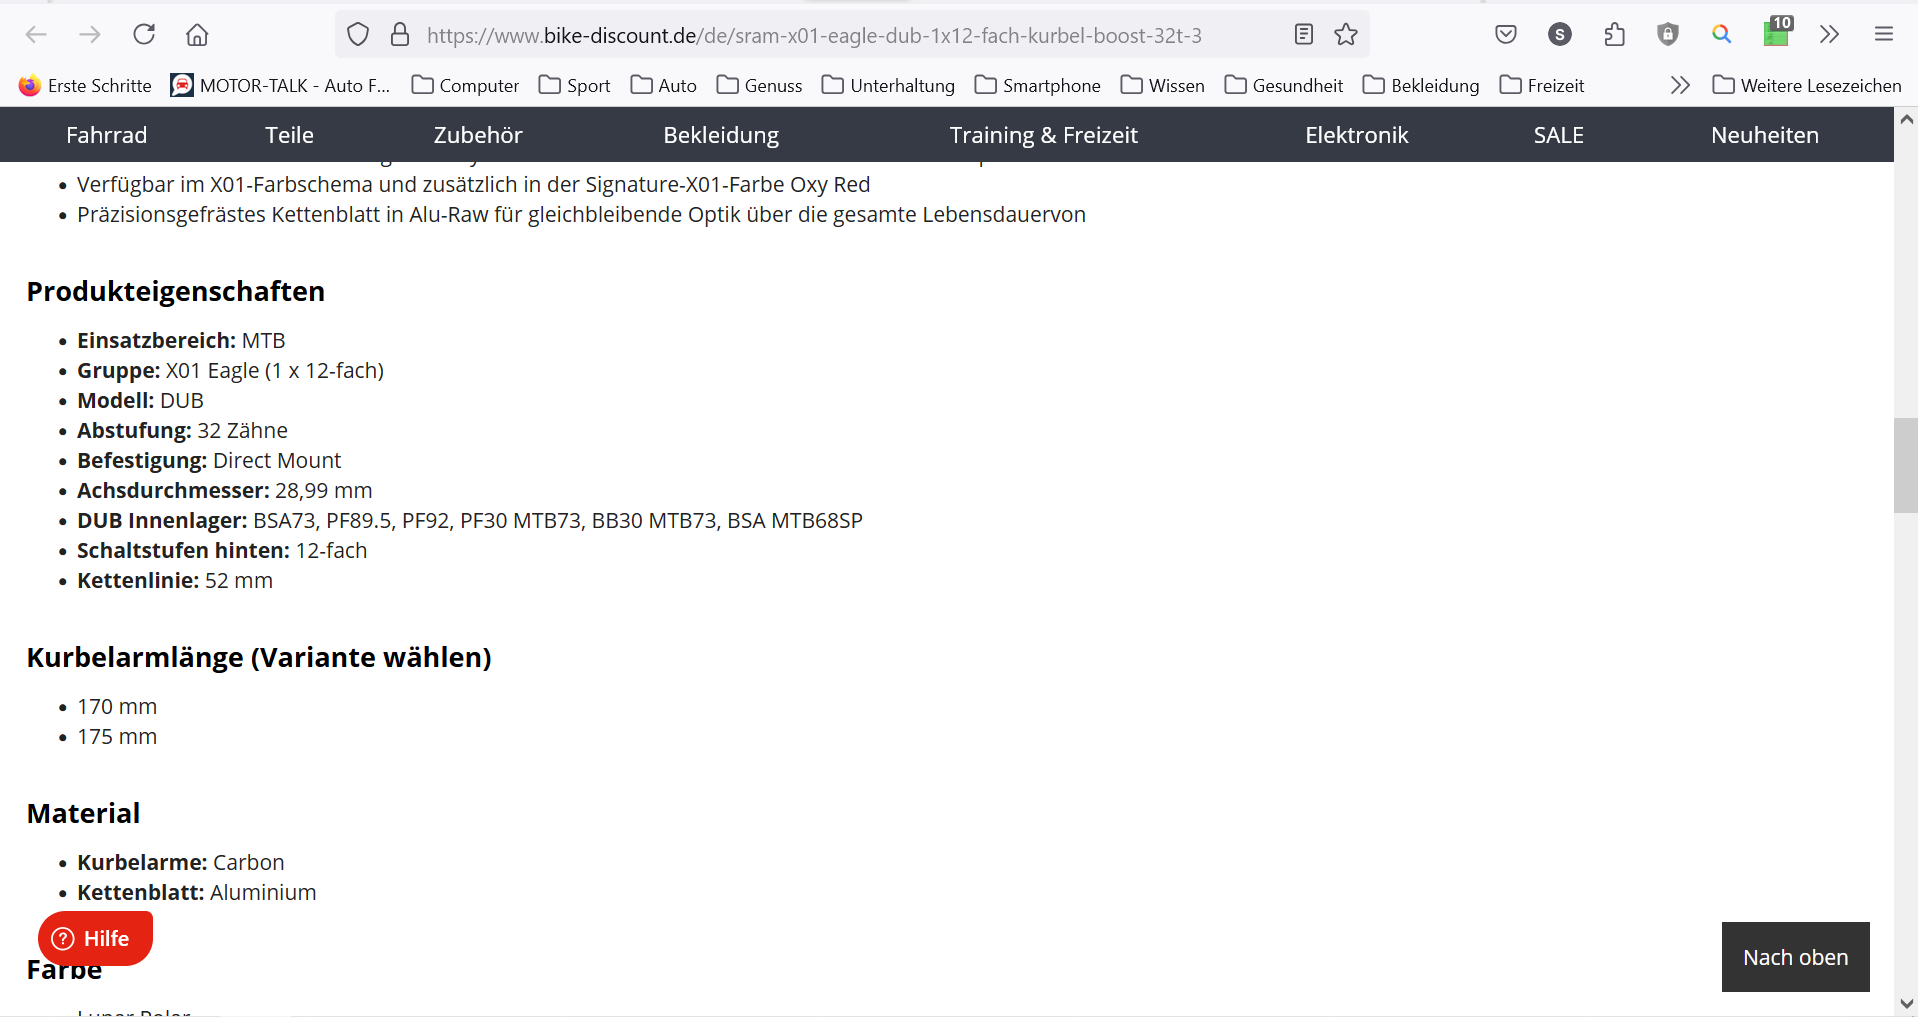Screen dimensions: 1918x1017
Task: Click the DUB Innenlager specification line
Action: [x=470, y=521]
